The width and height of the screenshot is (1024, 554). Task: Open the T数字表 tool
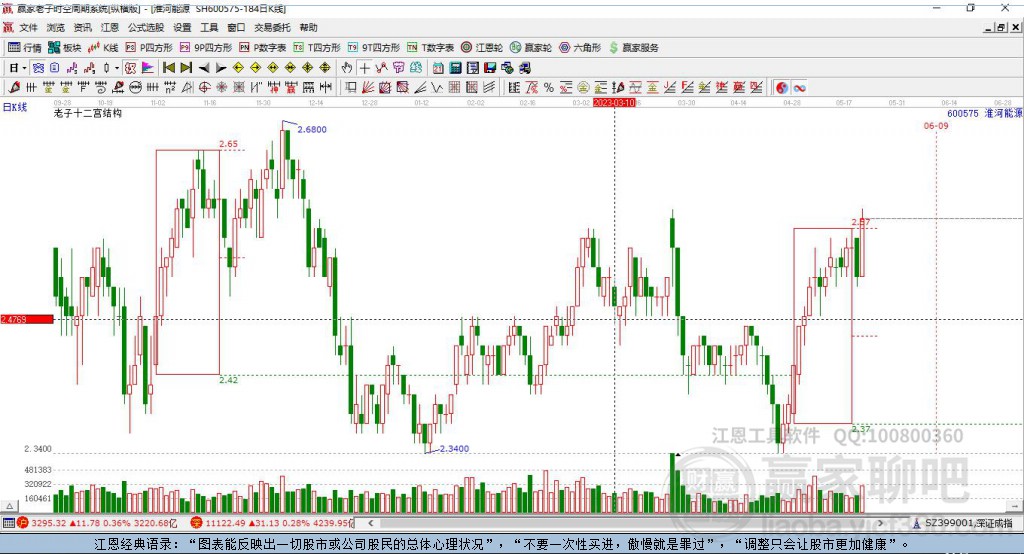[430, 48]
